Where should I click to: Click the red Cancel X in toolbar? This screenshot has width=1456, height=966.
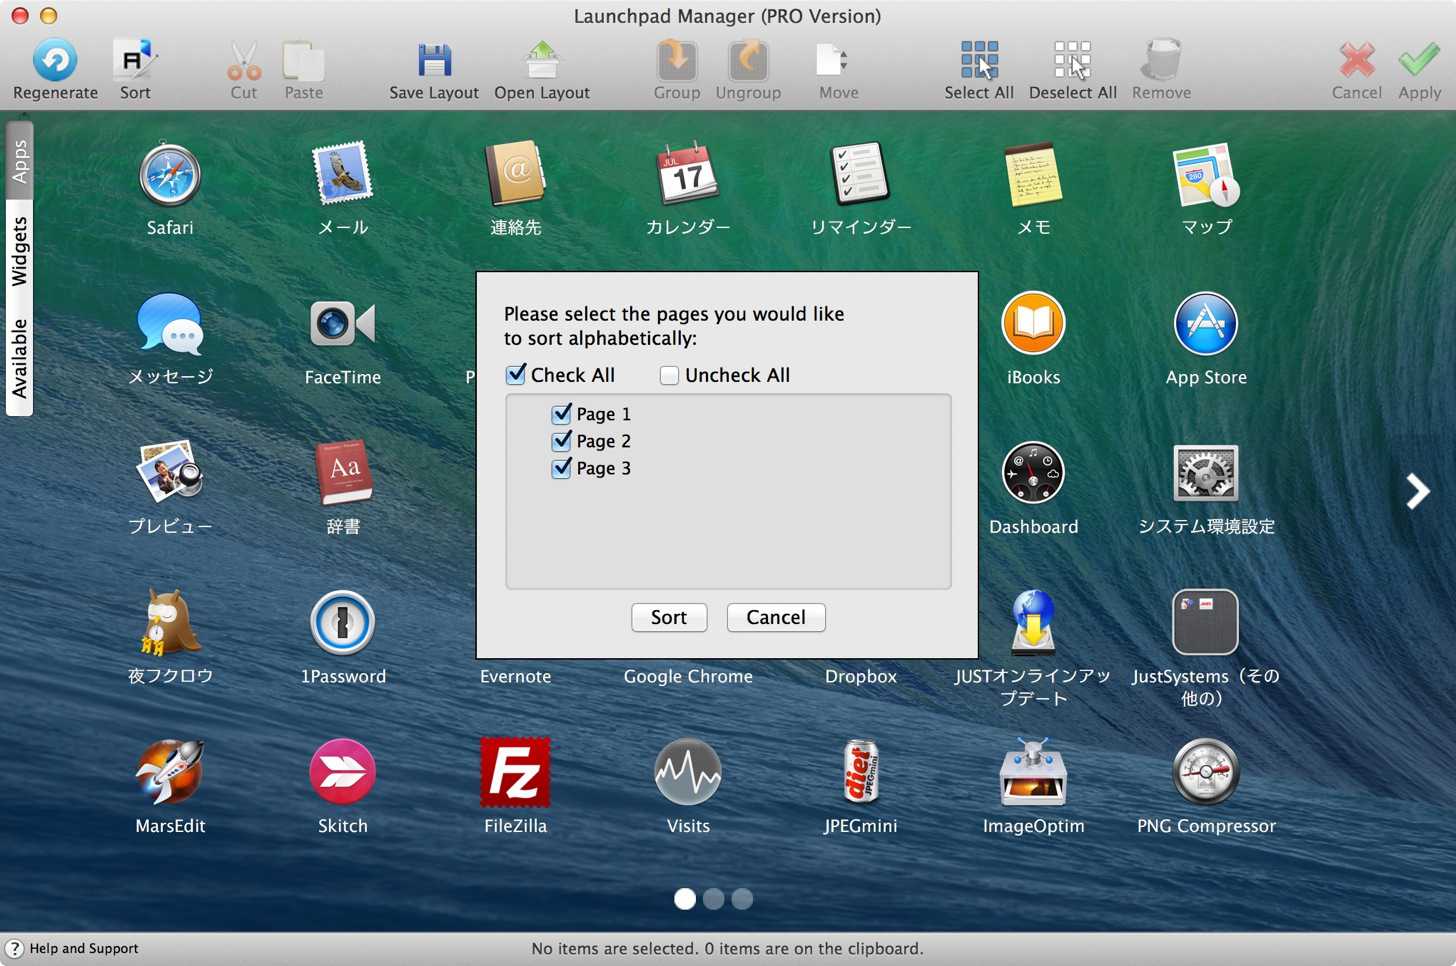[x=1356, y=60]
